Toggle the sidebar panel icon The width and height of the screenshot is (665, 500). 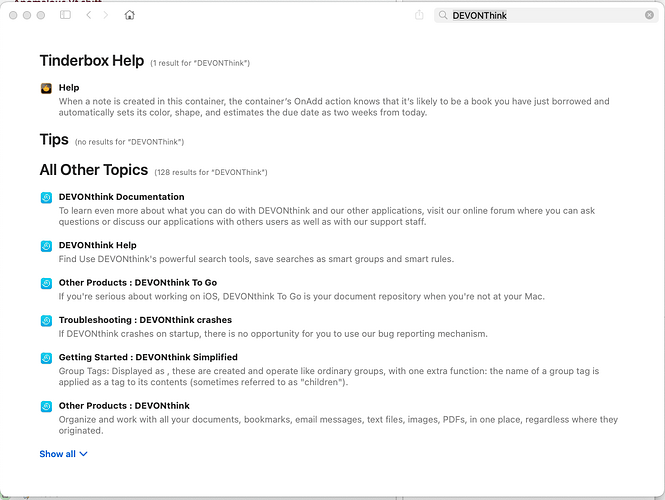pos(65,15)
